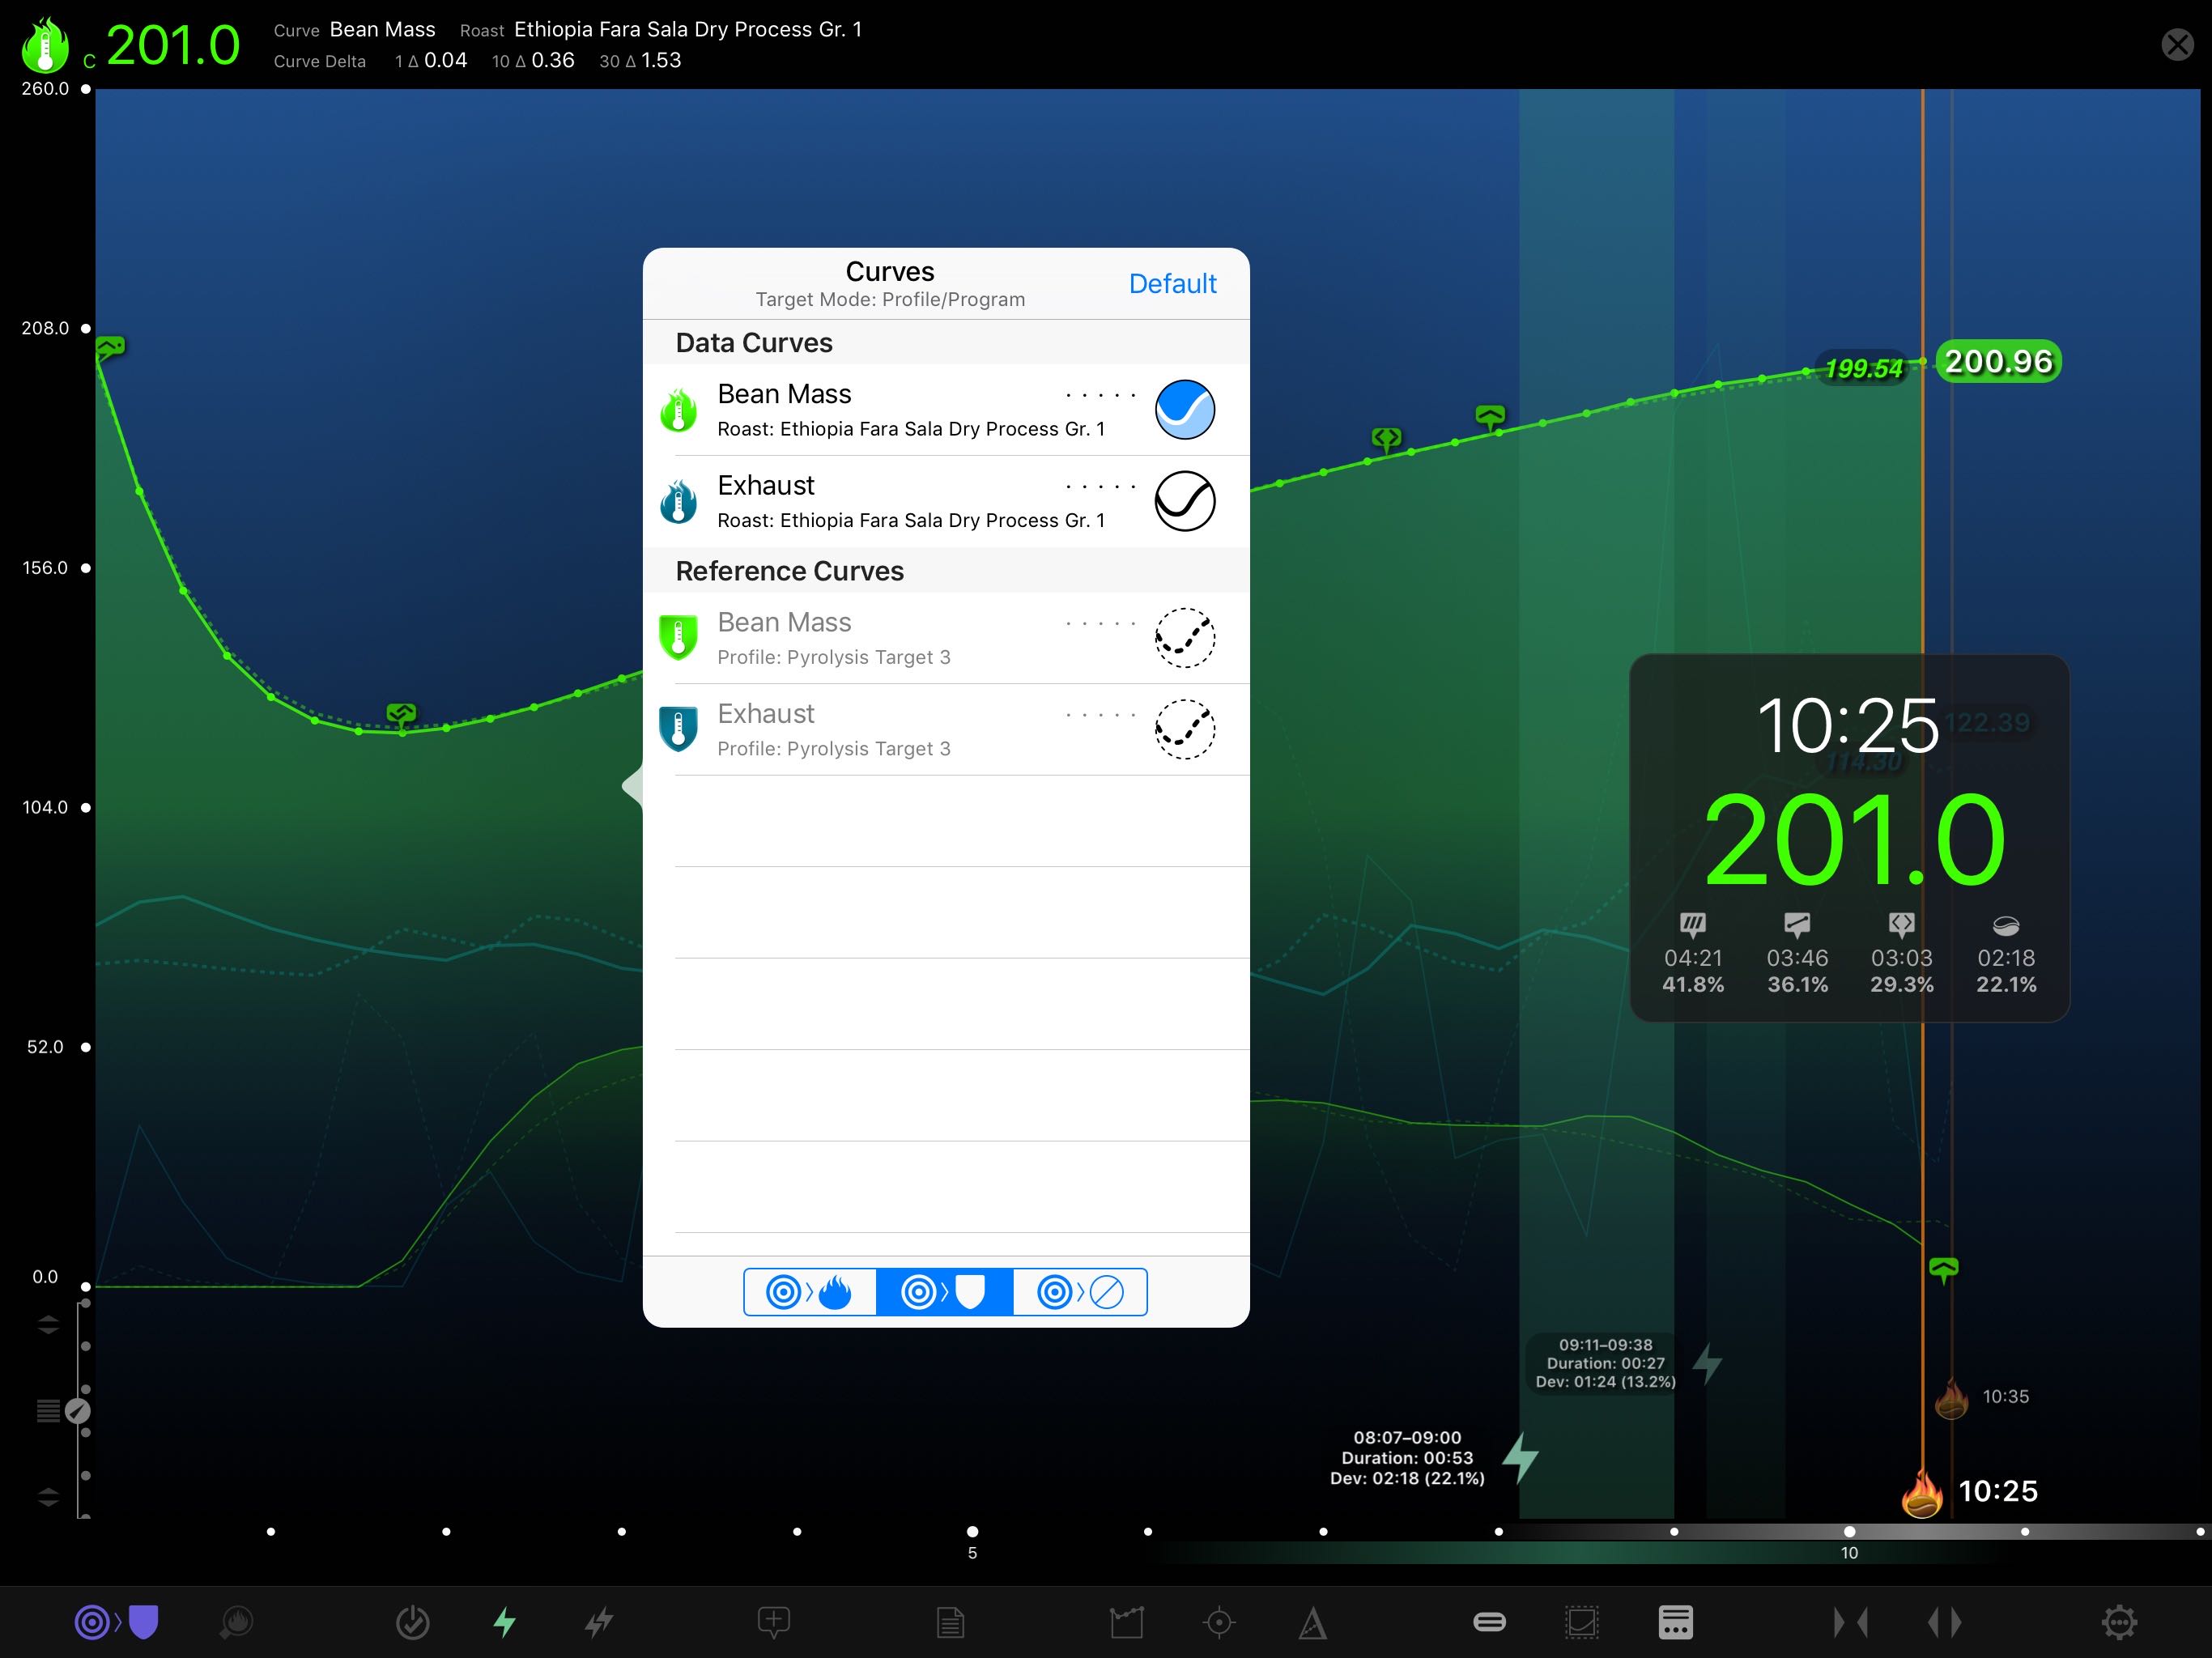
Task: Click the curves chart icon in toolbar
Action: pos(1126,1621)
